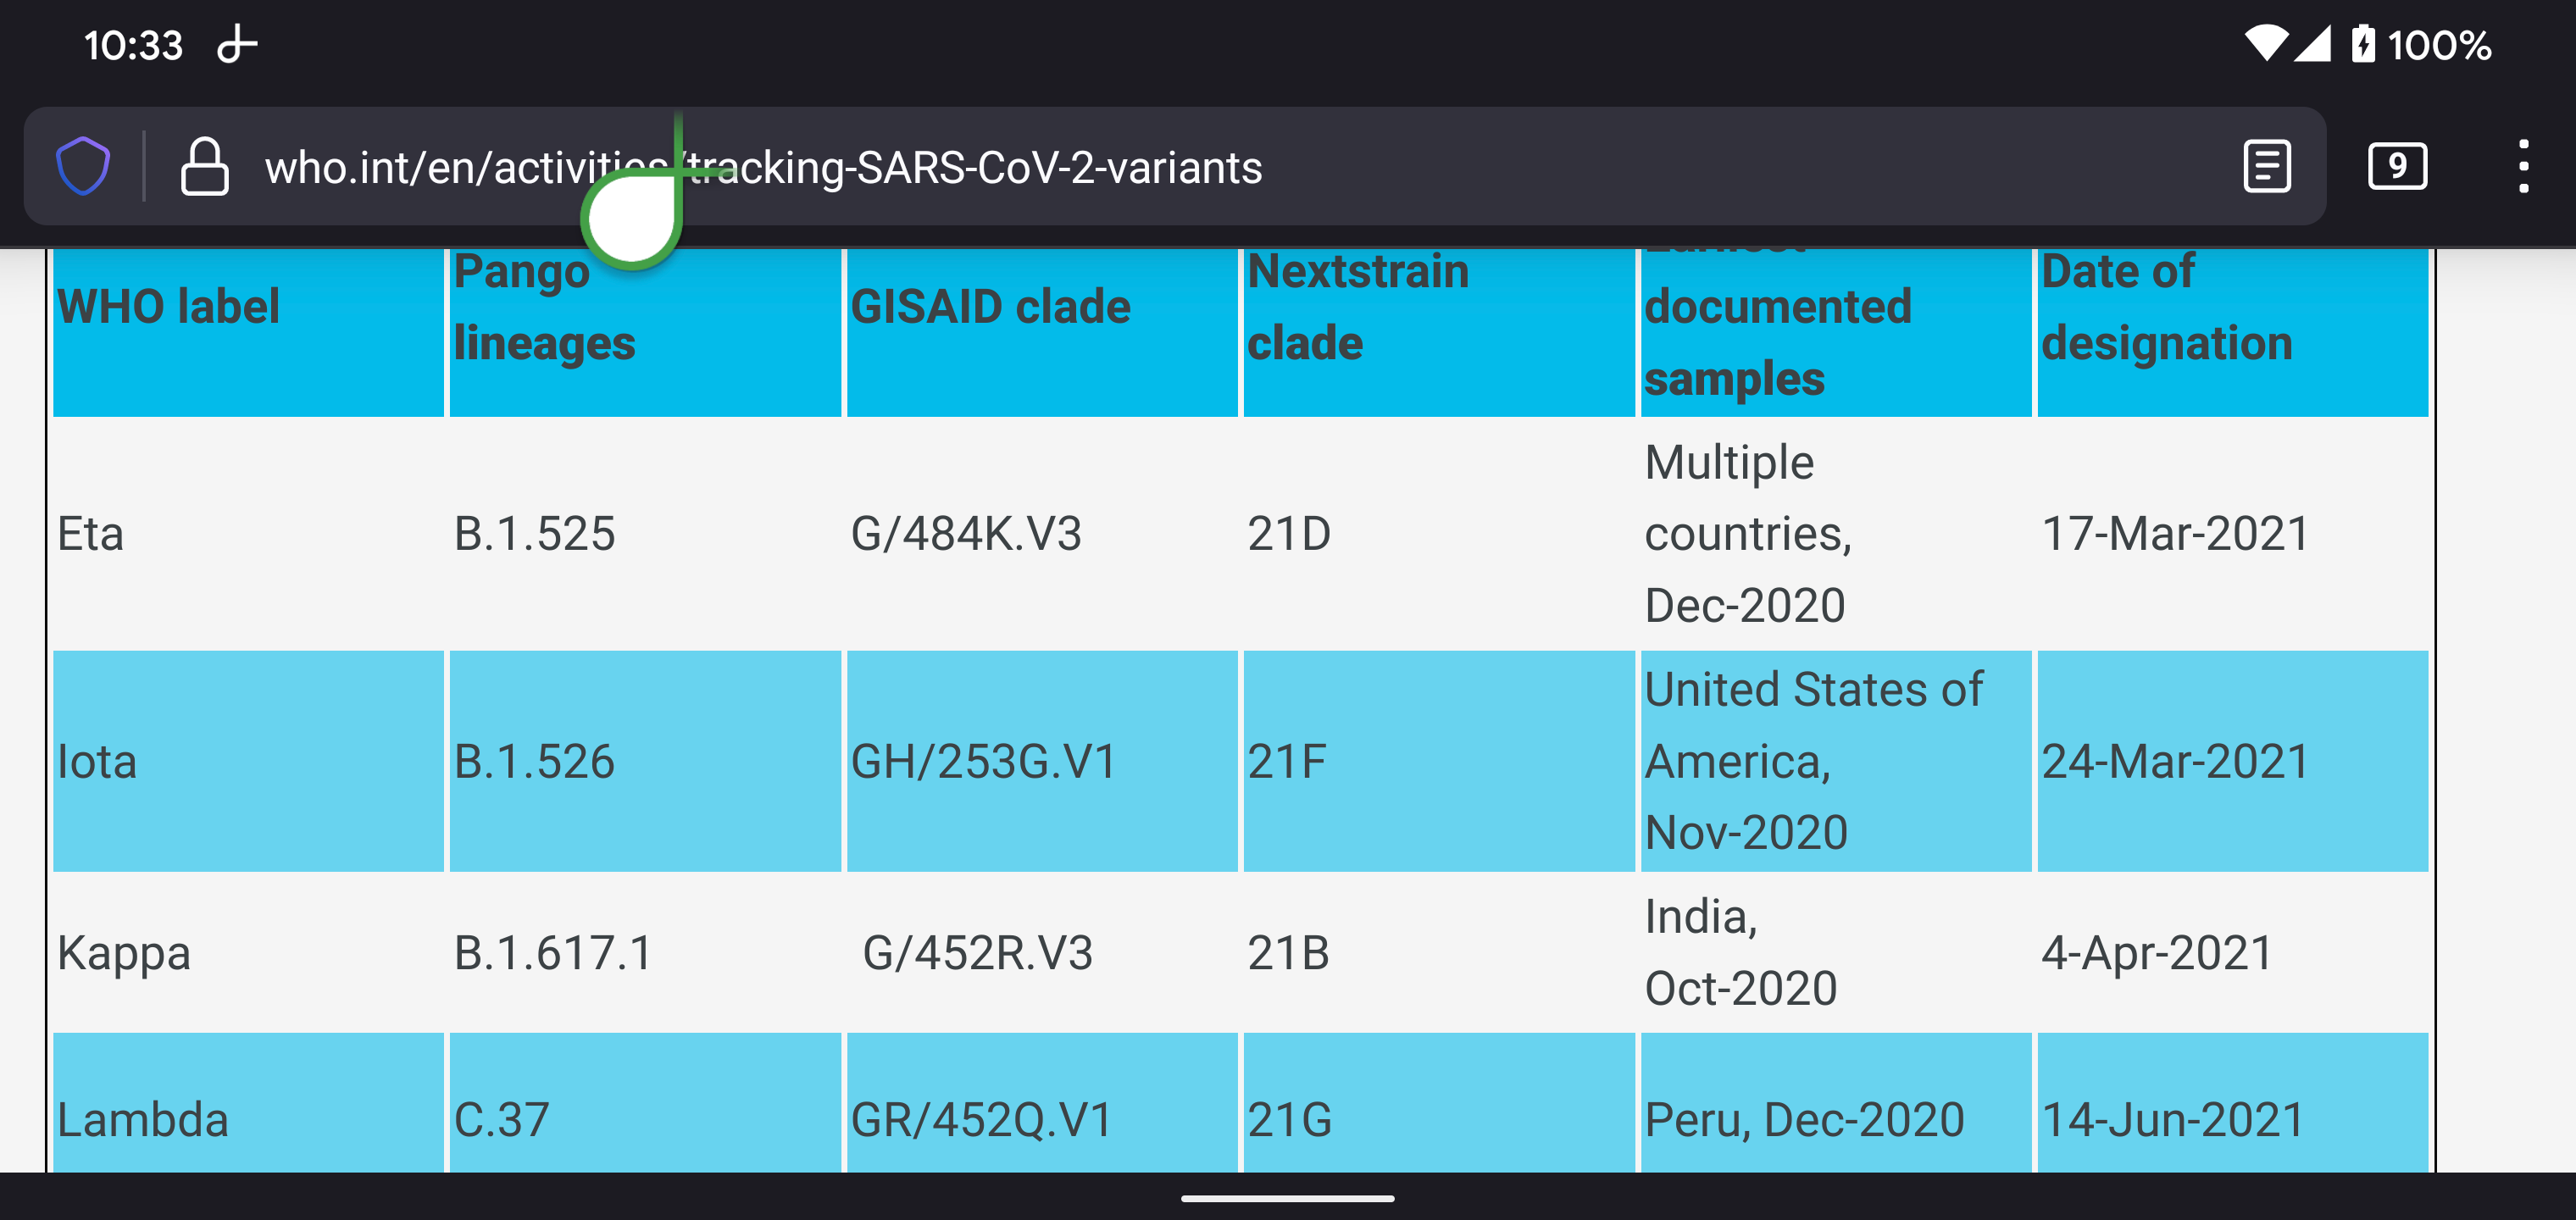Tap the 10:33 clock in the status bar
2576x1220 pixels.
(133, 45)
